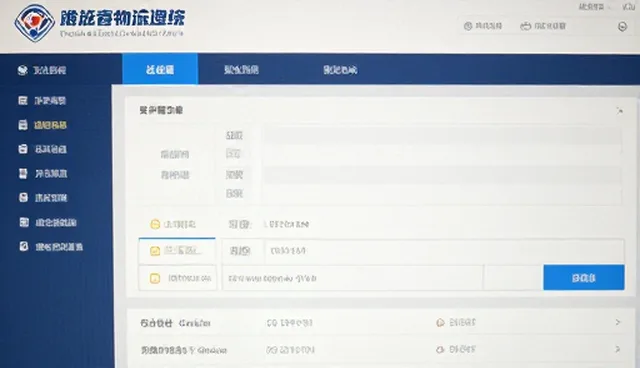
Task: Open the fifth sidebar menu item icon
Action: (23, 198)
